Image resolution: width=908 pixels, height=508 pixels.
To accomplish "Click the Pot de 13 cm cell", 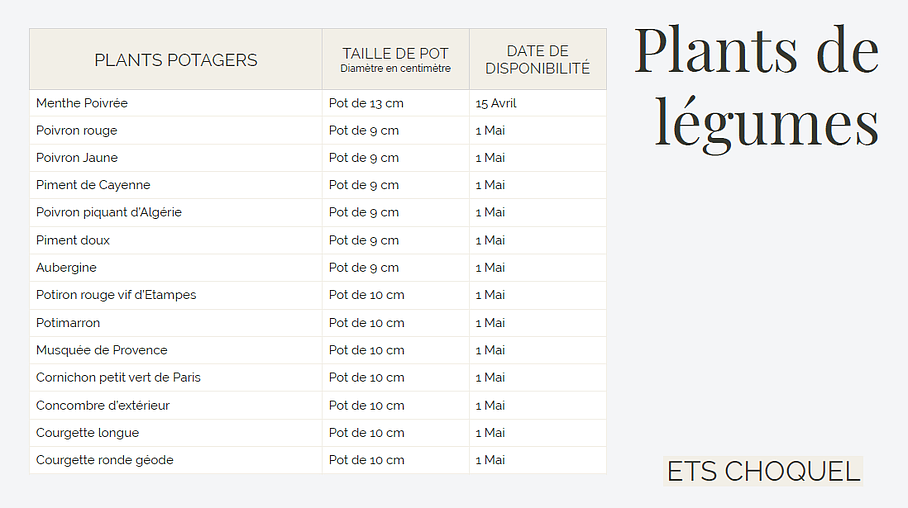I will click(x=364, y=103).
